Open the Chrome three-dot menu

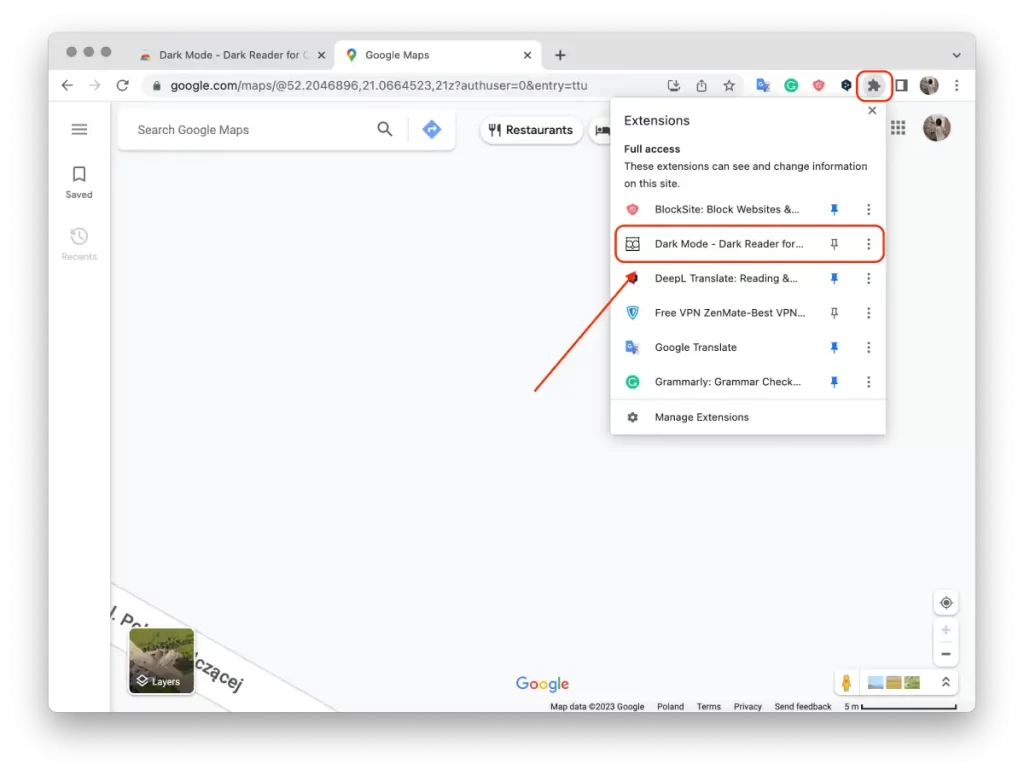pyautogui.click(x=957, y=86)
